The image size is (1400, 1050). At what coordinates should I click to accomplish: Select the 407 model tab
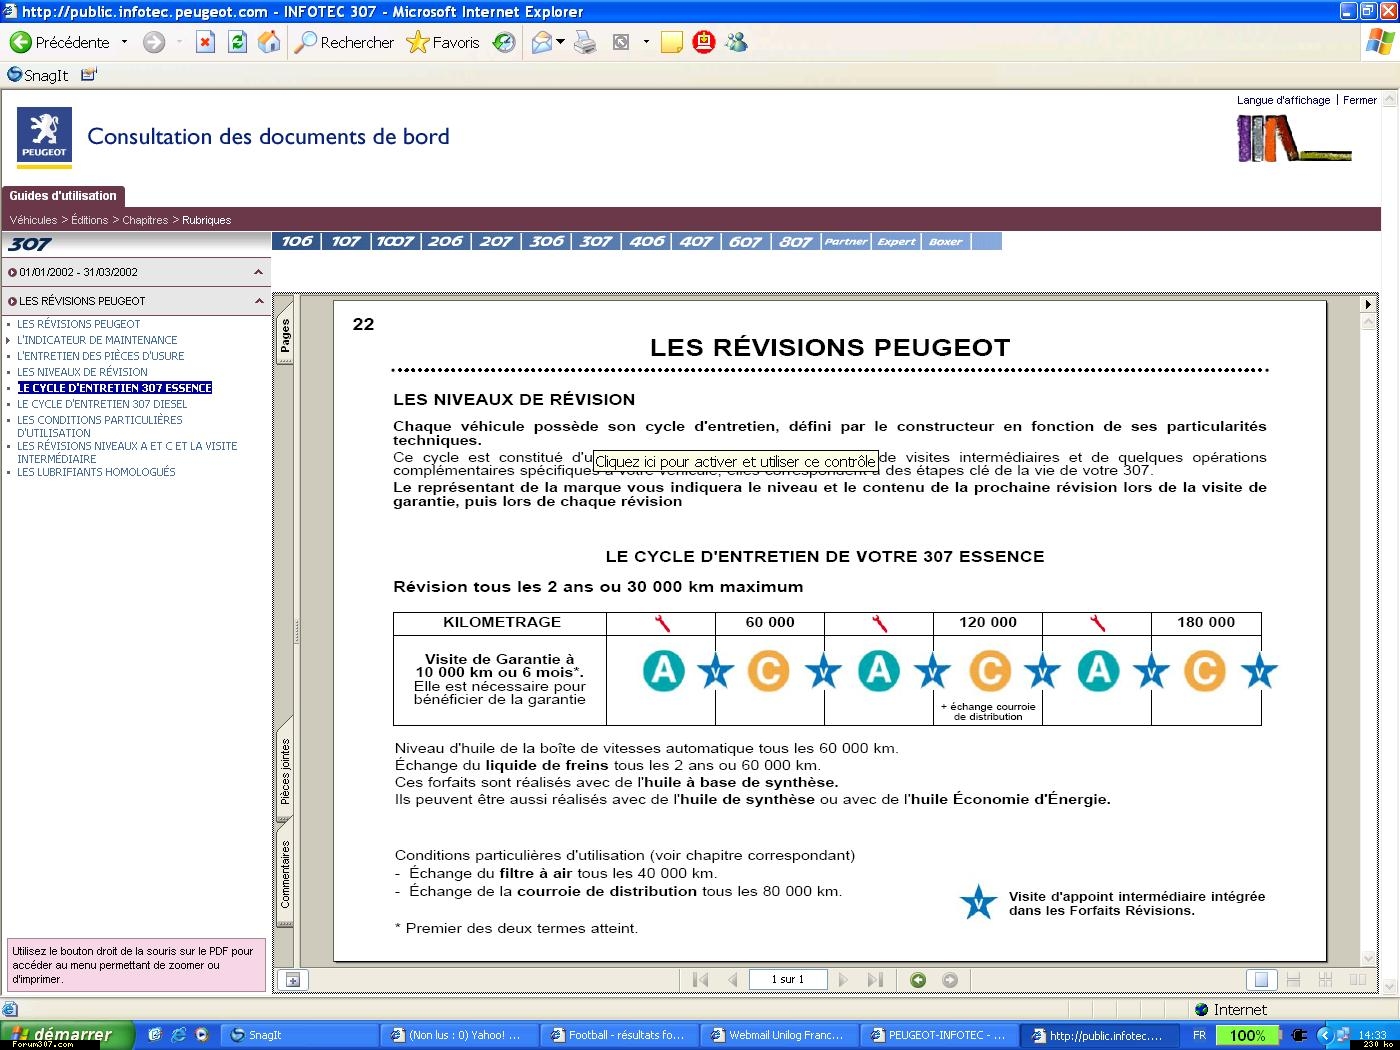696,241
